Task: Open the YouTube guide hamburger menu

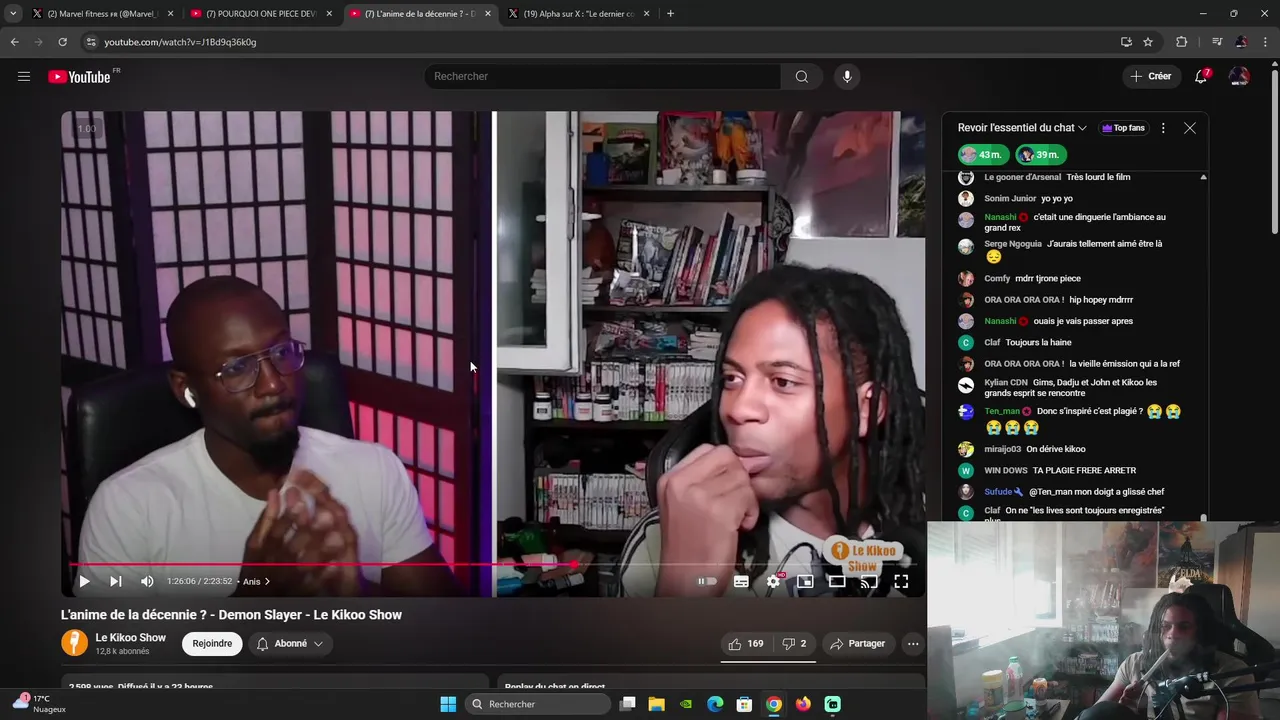Action: [x=24, y=76]
